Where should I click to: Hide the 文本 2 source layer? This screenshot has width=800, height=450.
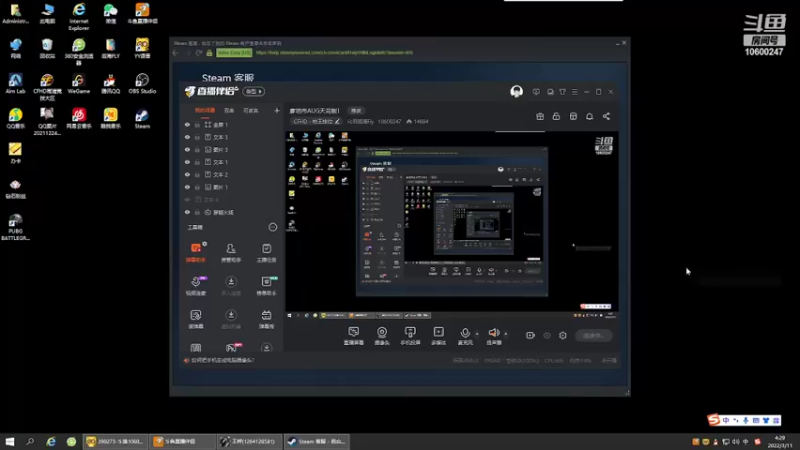187,174
